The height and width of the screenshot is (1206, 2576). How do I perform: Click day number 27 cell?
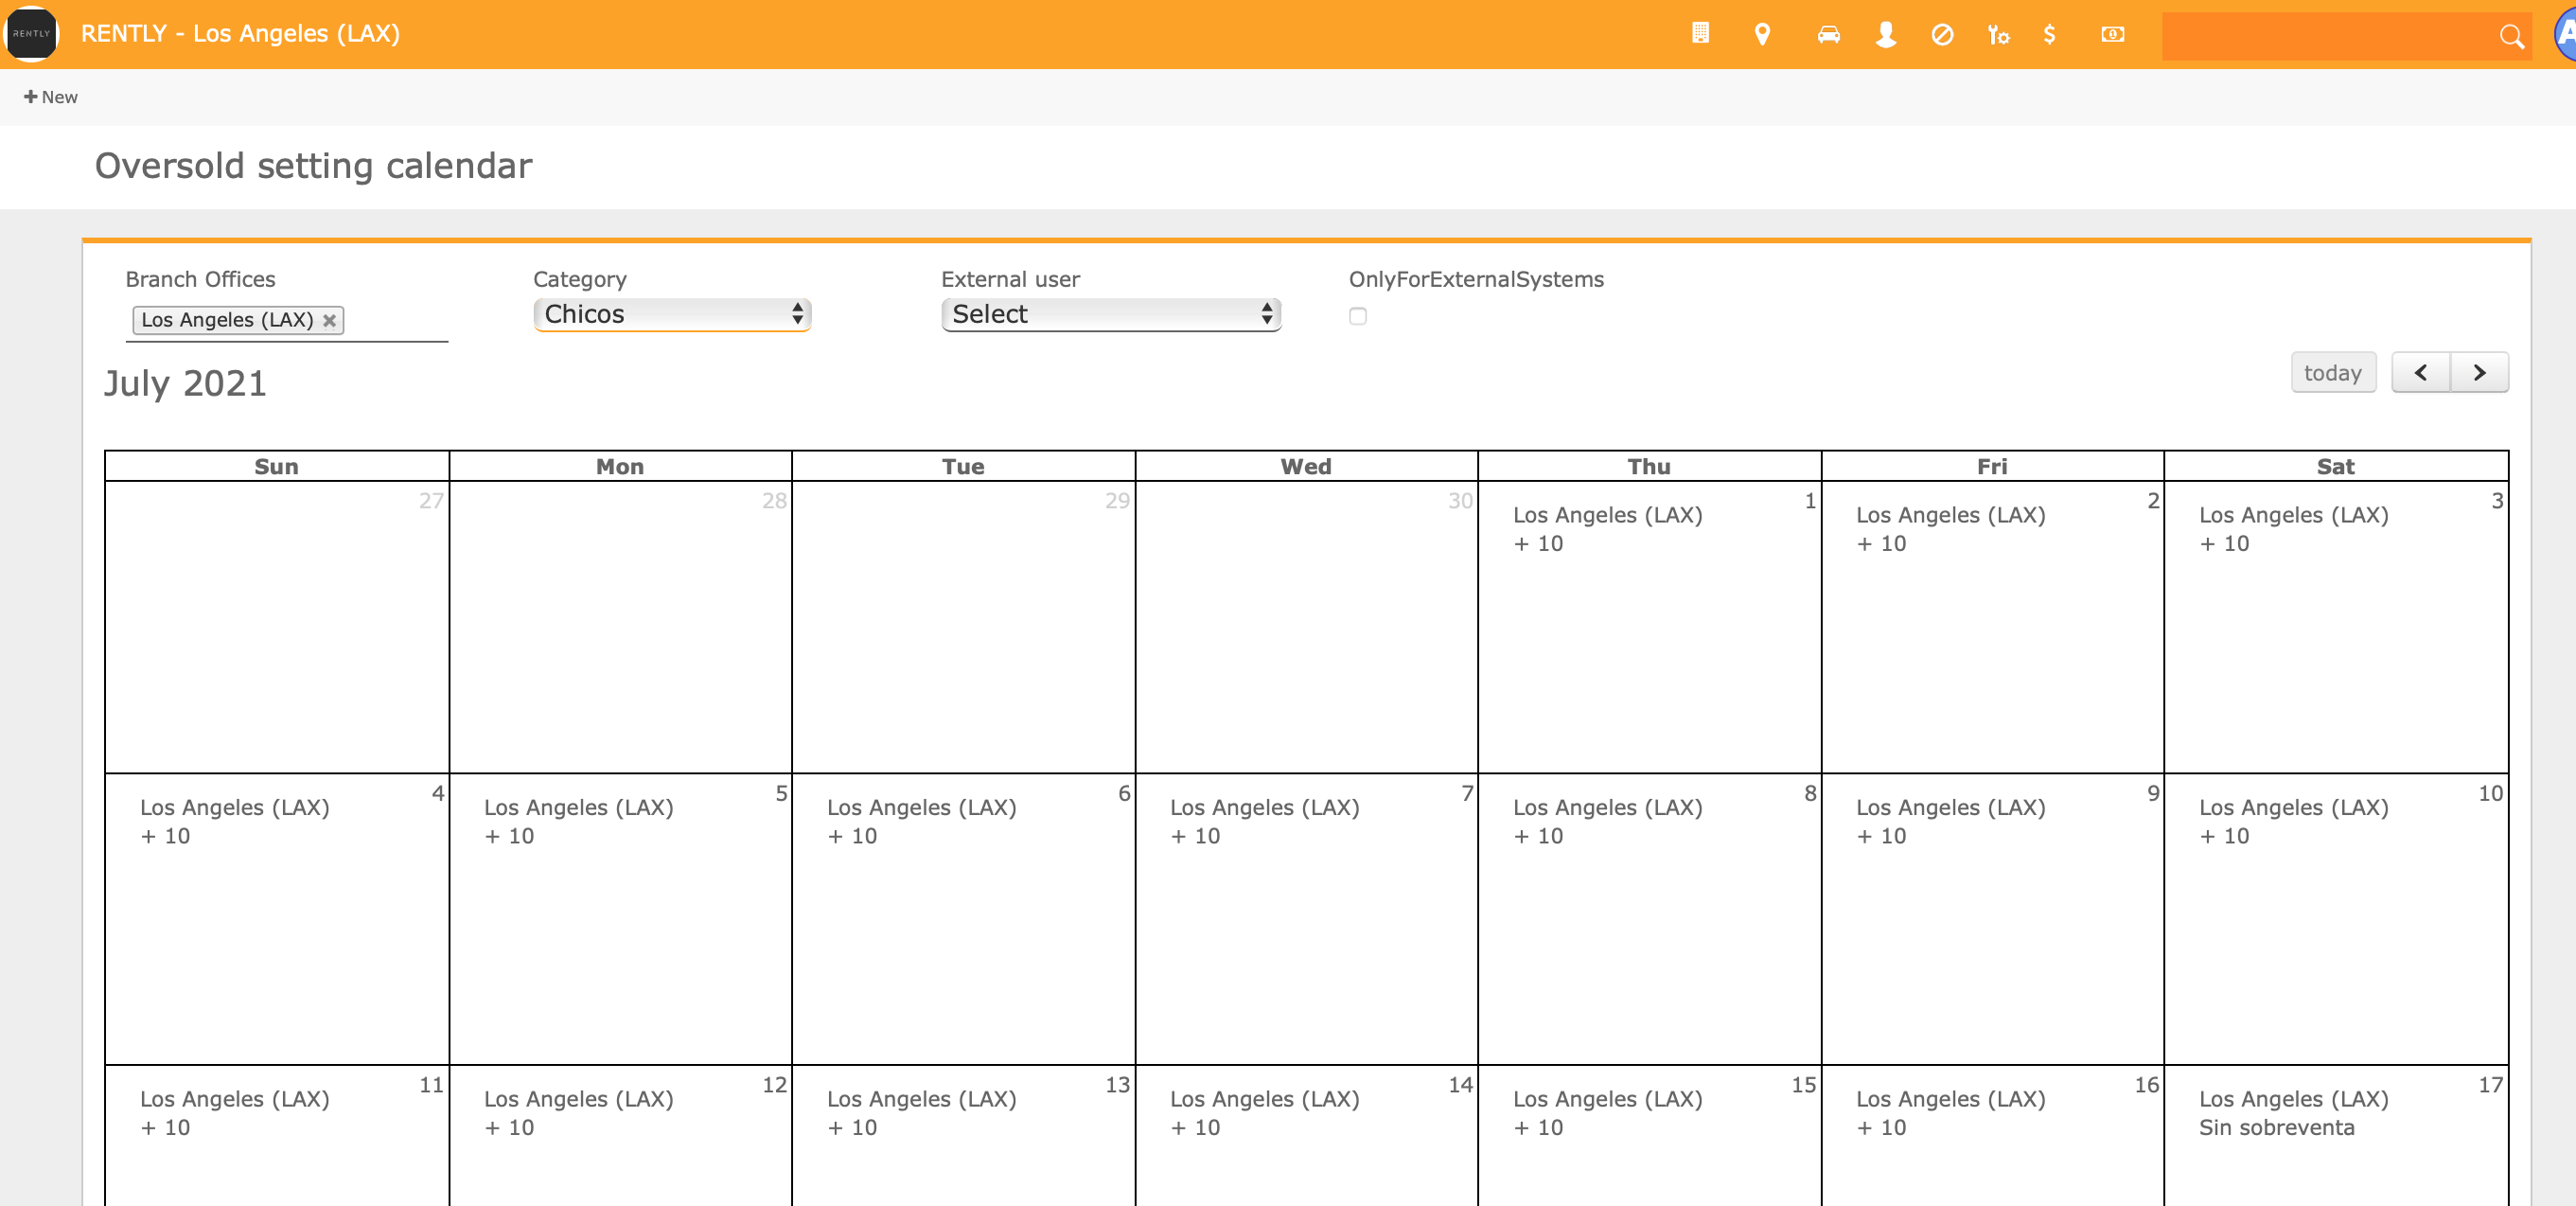[277, 627]
